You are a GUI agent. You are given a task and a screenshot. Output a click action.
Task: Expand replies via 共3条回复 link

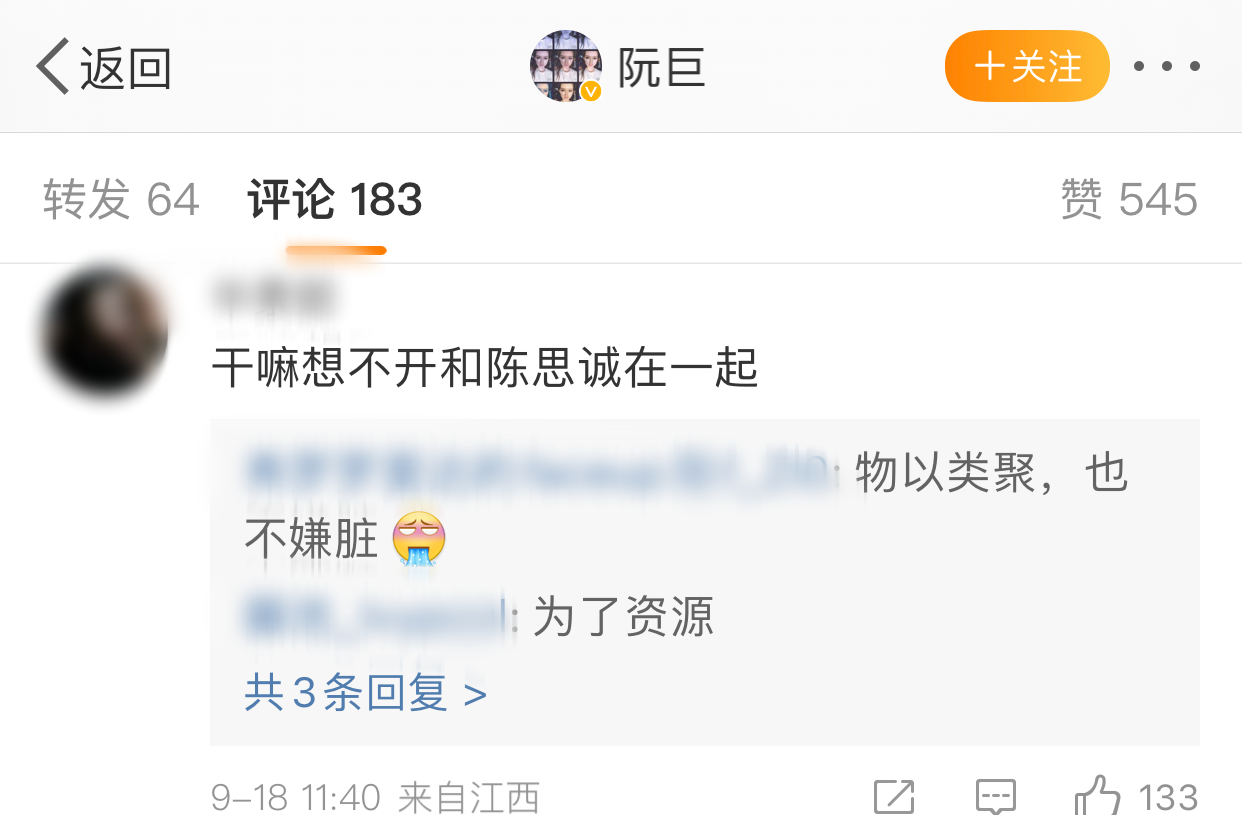coord(365,692)
